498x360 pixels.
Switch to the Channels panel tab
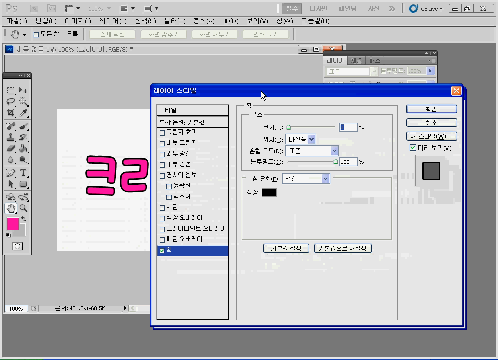pos(356,60)
